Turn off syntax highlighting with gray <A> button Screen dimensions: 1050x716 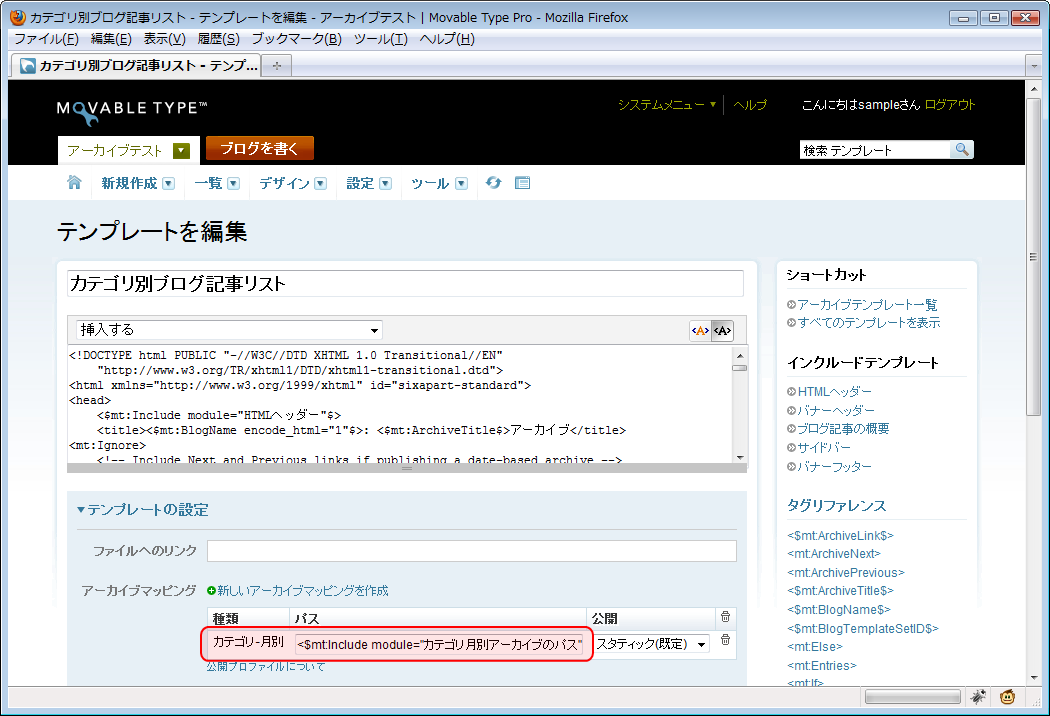[x=722, y=331]
